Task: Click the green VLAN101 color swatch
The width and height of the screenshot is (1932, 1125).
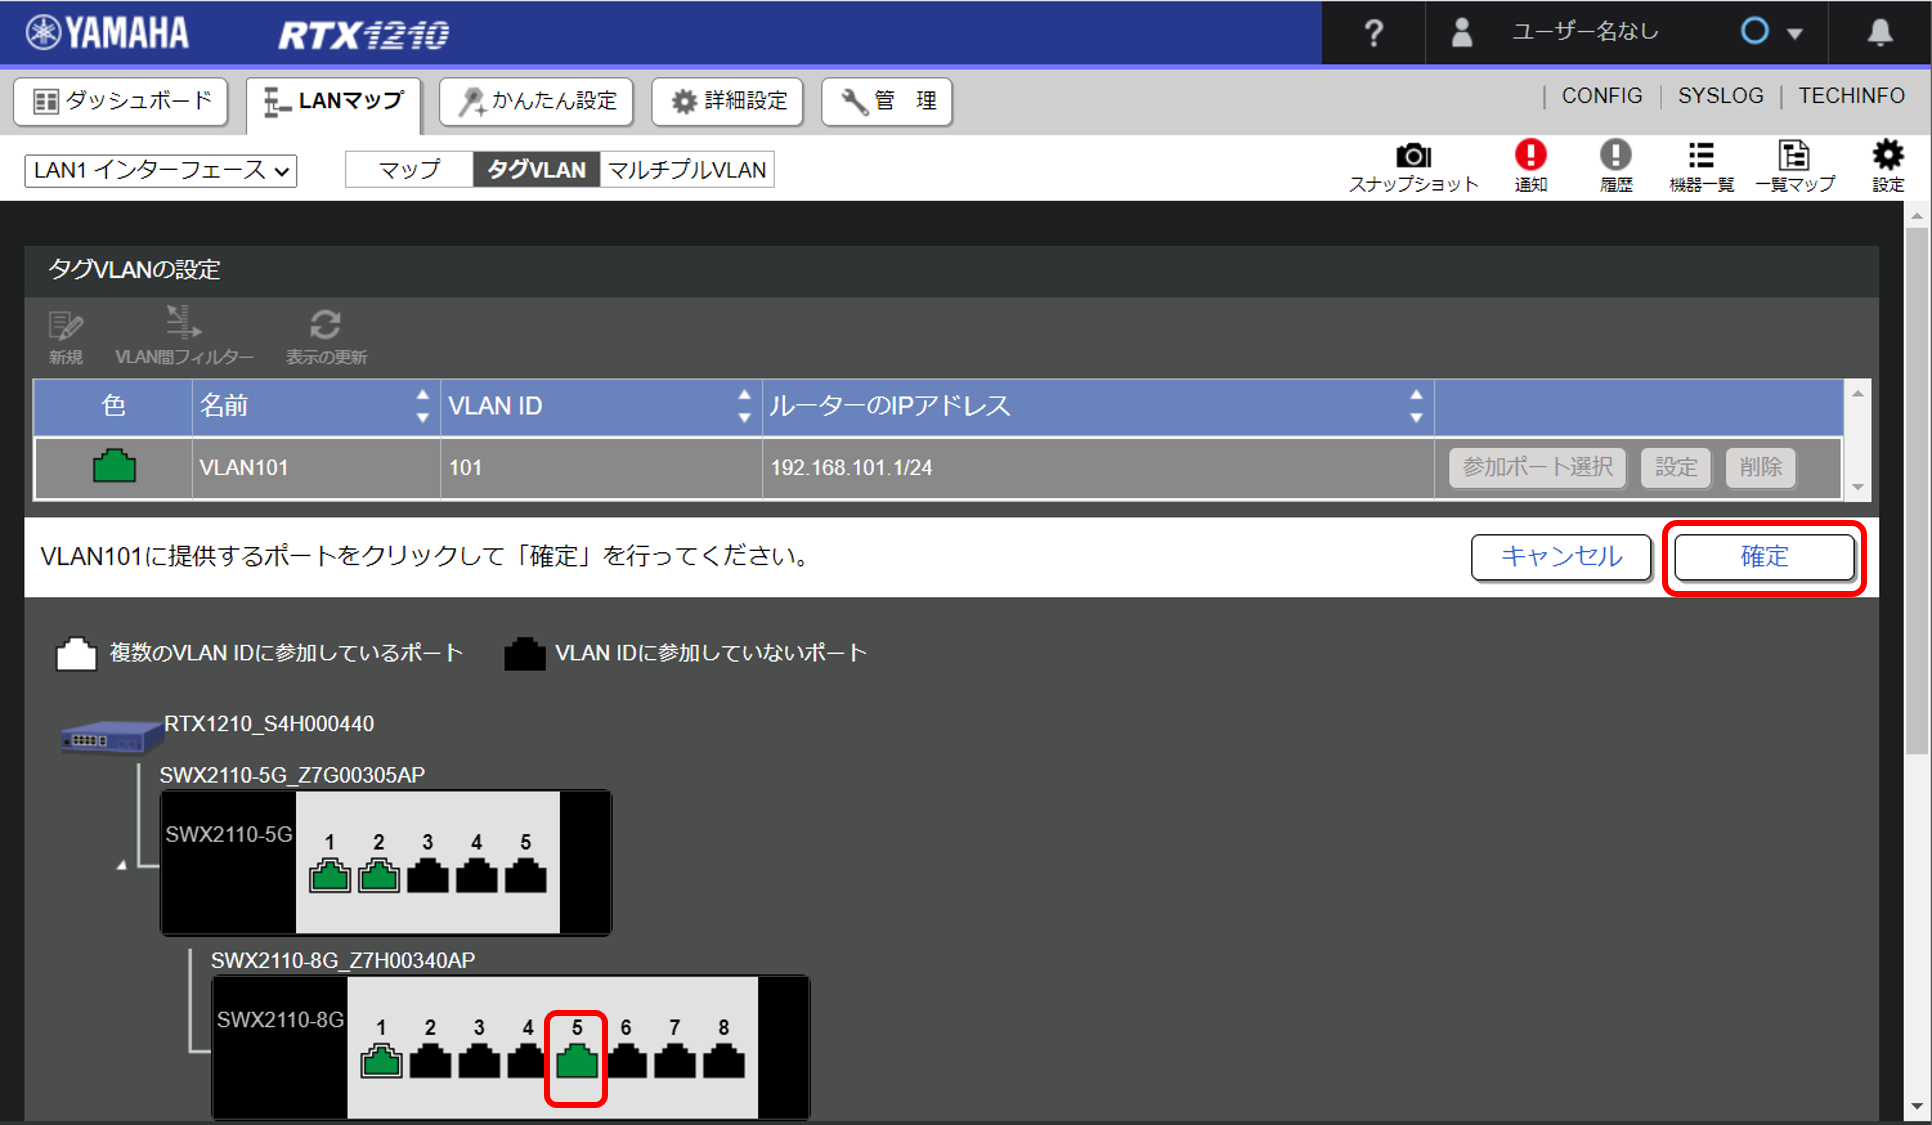Action: [114, 467]
